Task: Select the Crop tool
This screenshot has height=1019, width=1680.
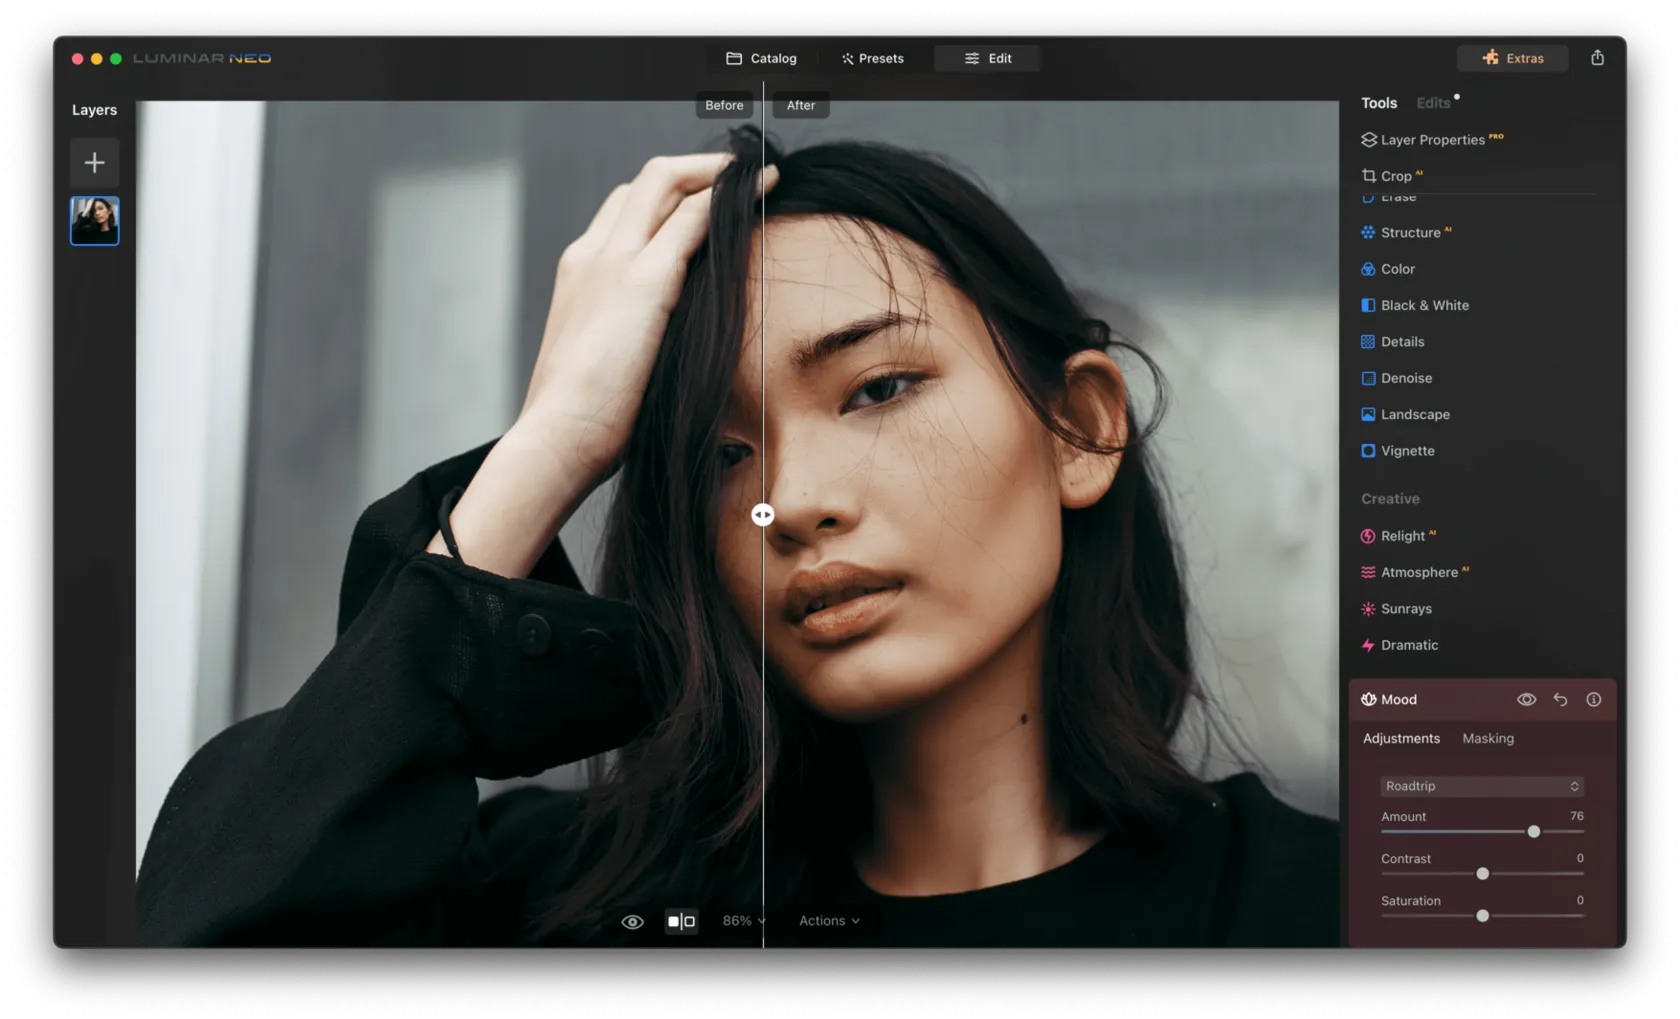Action: [x=1395, y=176]
